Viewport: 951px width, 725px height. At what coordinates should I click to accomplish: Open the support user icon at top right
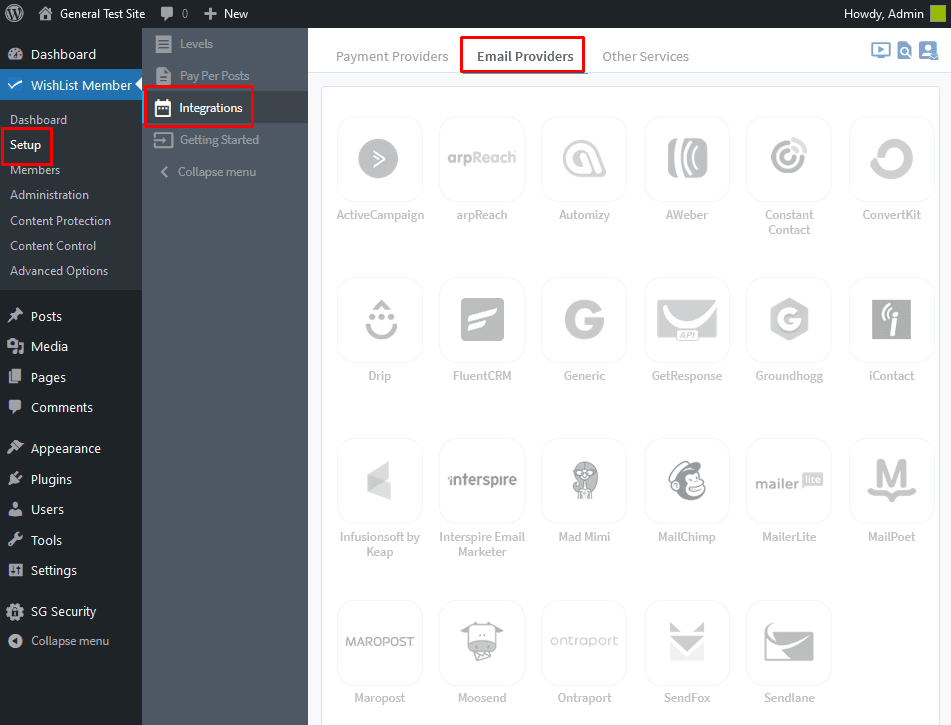tap(929, 50)
